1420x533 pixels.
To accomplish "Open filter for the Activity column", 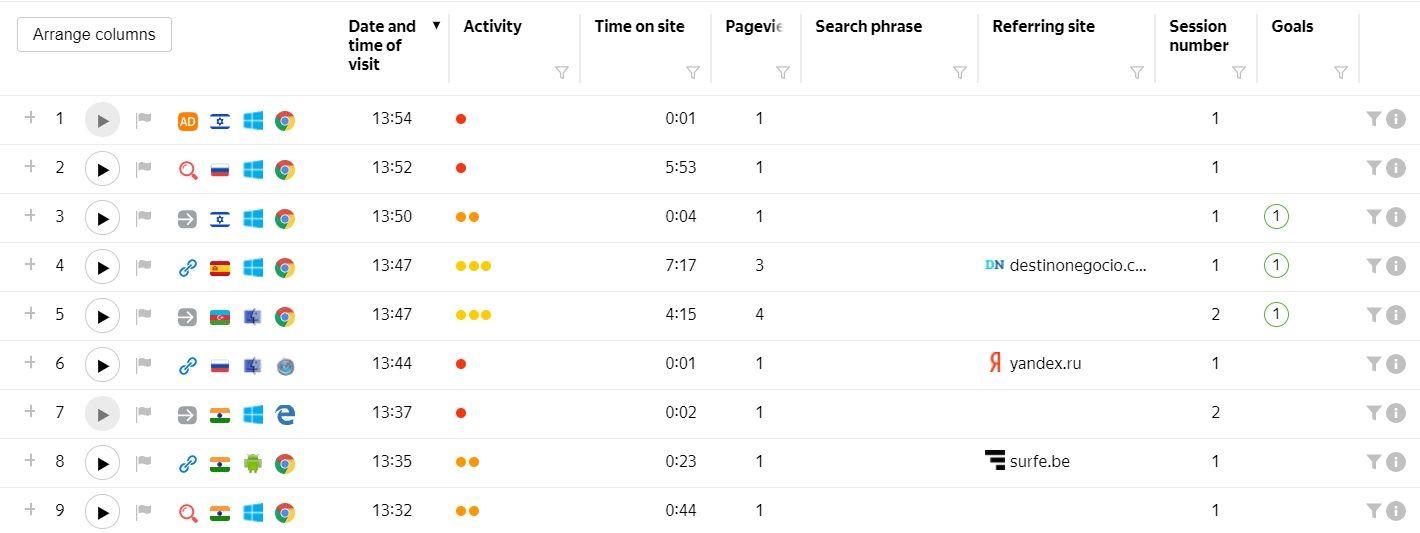I will click(562, 72).
